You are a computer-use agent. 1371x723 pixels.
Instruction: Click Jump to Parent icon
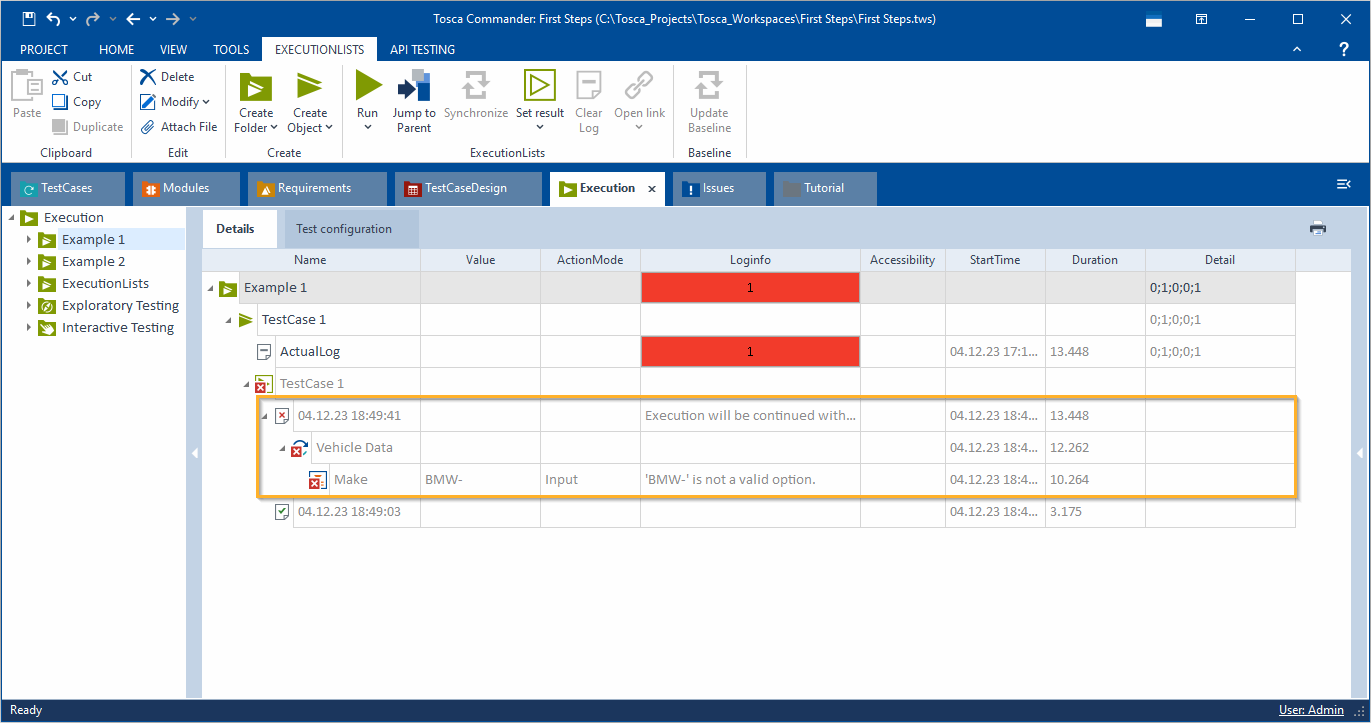[413, 87]
